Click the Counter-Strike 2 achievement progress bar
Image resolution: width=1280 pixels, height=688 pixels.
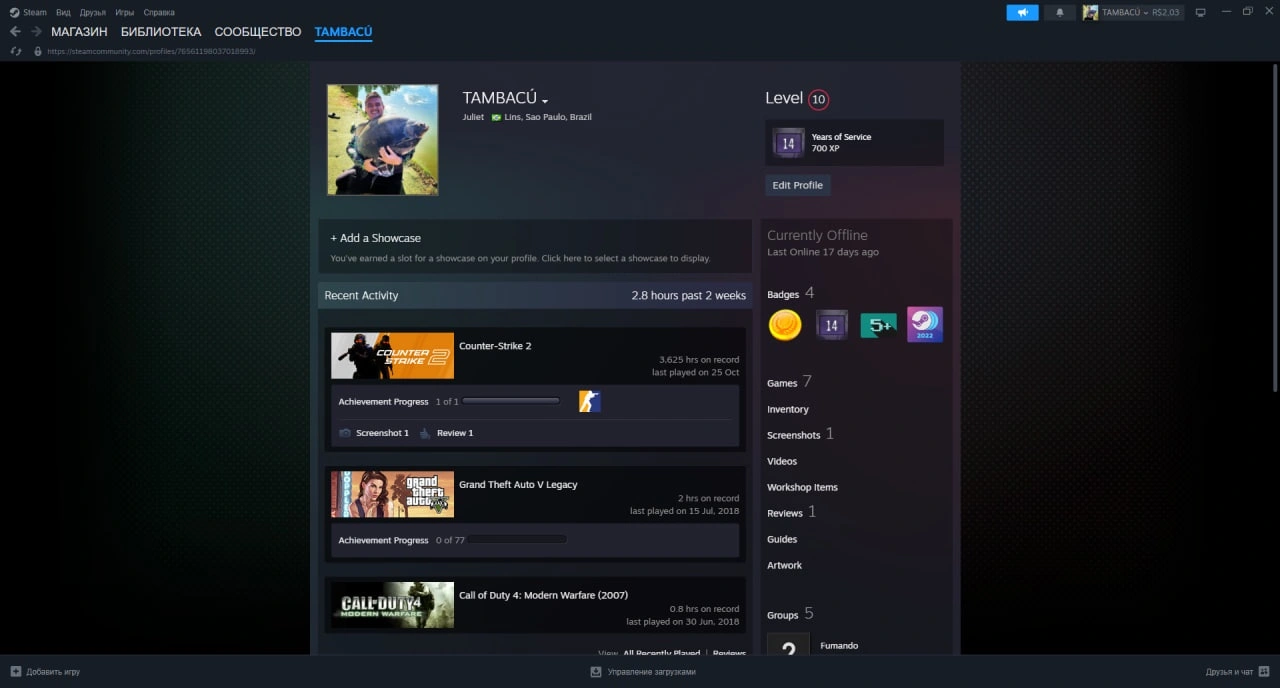pyautogui.click(x=511, y=401)
